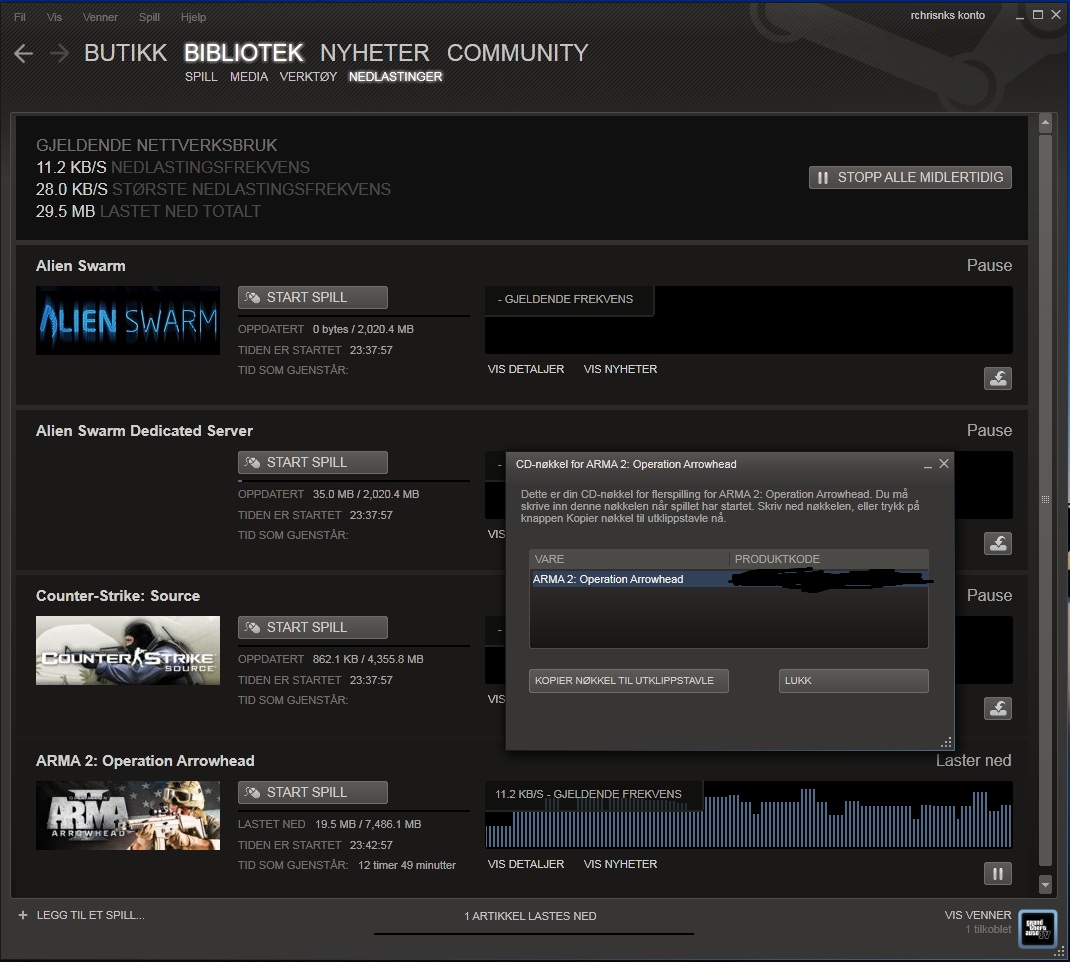Click Alien Swarm Dedicated Server title text

click(x=144, y=431)
